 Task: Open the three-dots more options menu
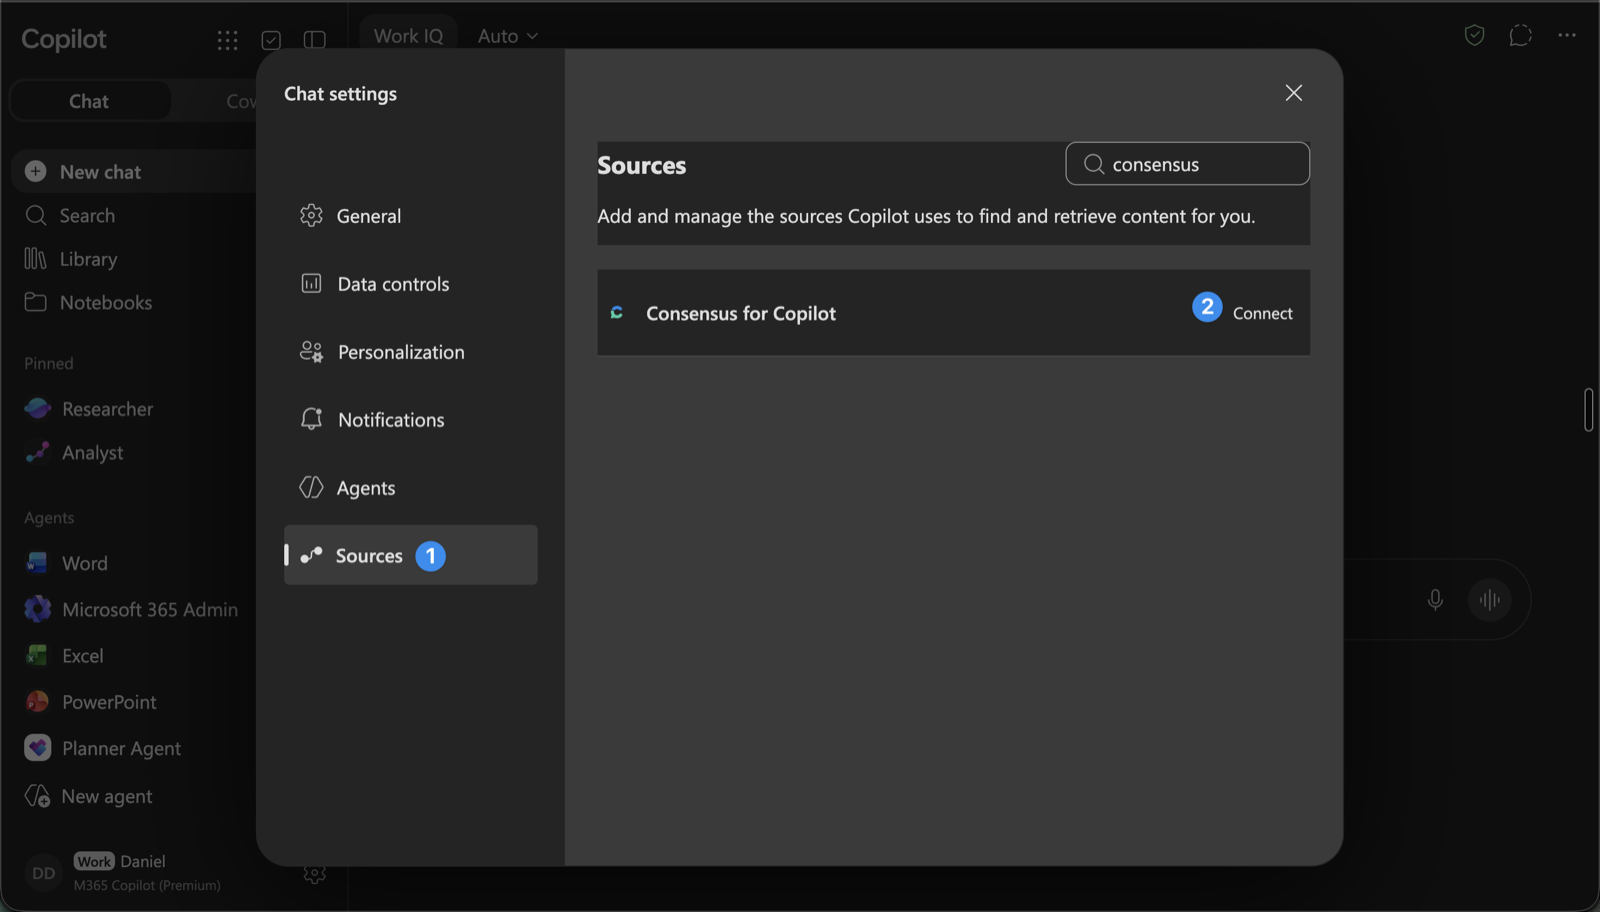[1567, 35]
